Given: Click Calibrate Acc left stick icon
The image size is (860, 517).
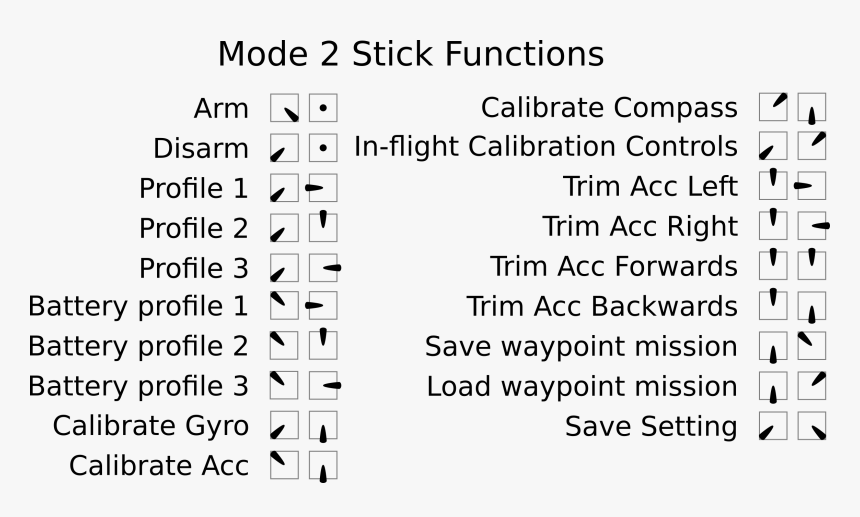Looking at the screenshot, I should 284,465.
